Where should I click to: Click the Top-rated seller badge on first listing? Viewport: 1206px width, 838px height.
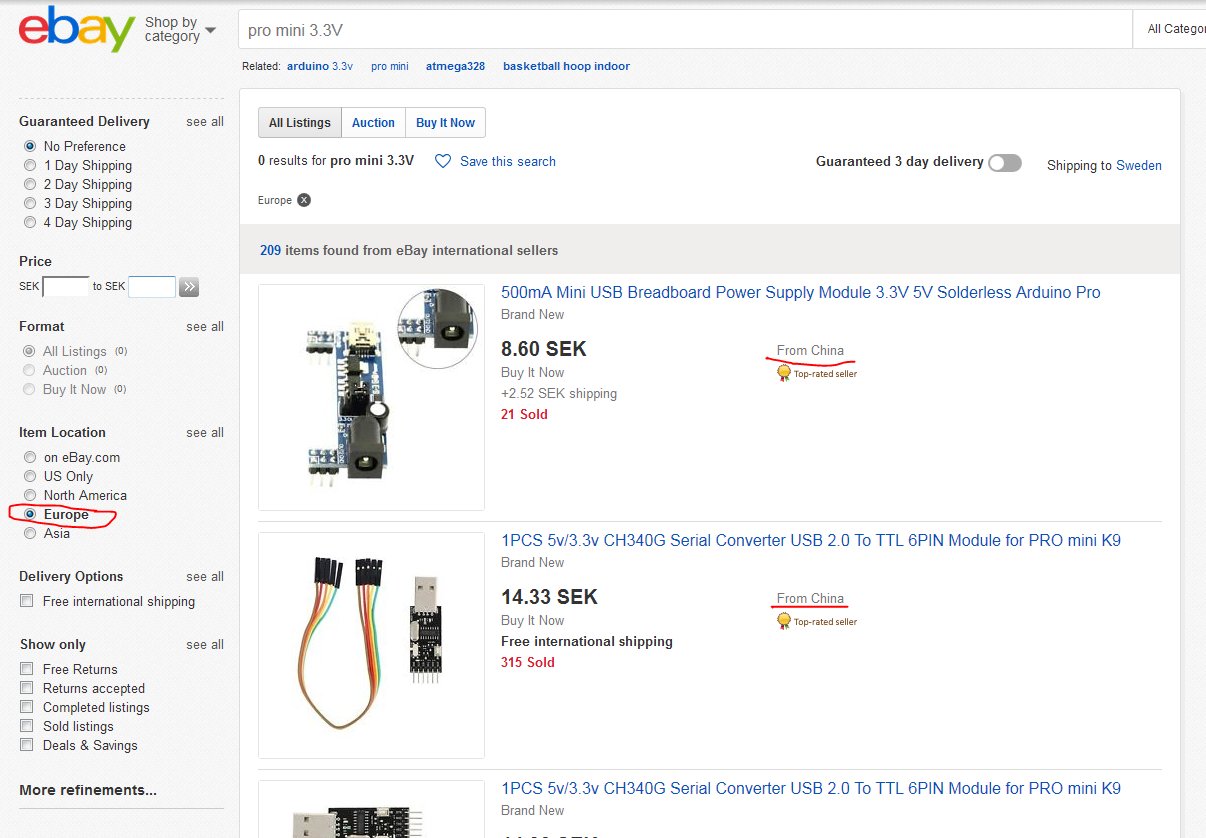tap(817, 373)
